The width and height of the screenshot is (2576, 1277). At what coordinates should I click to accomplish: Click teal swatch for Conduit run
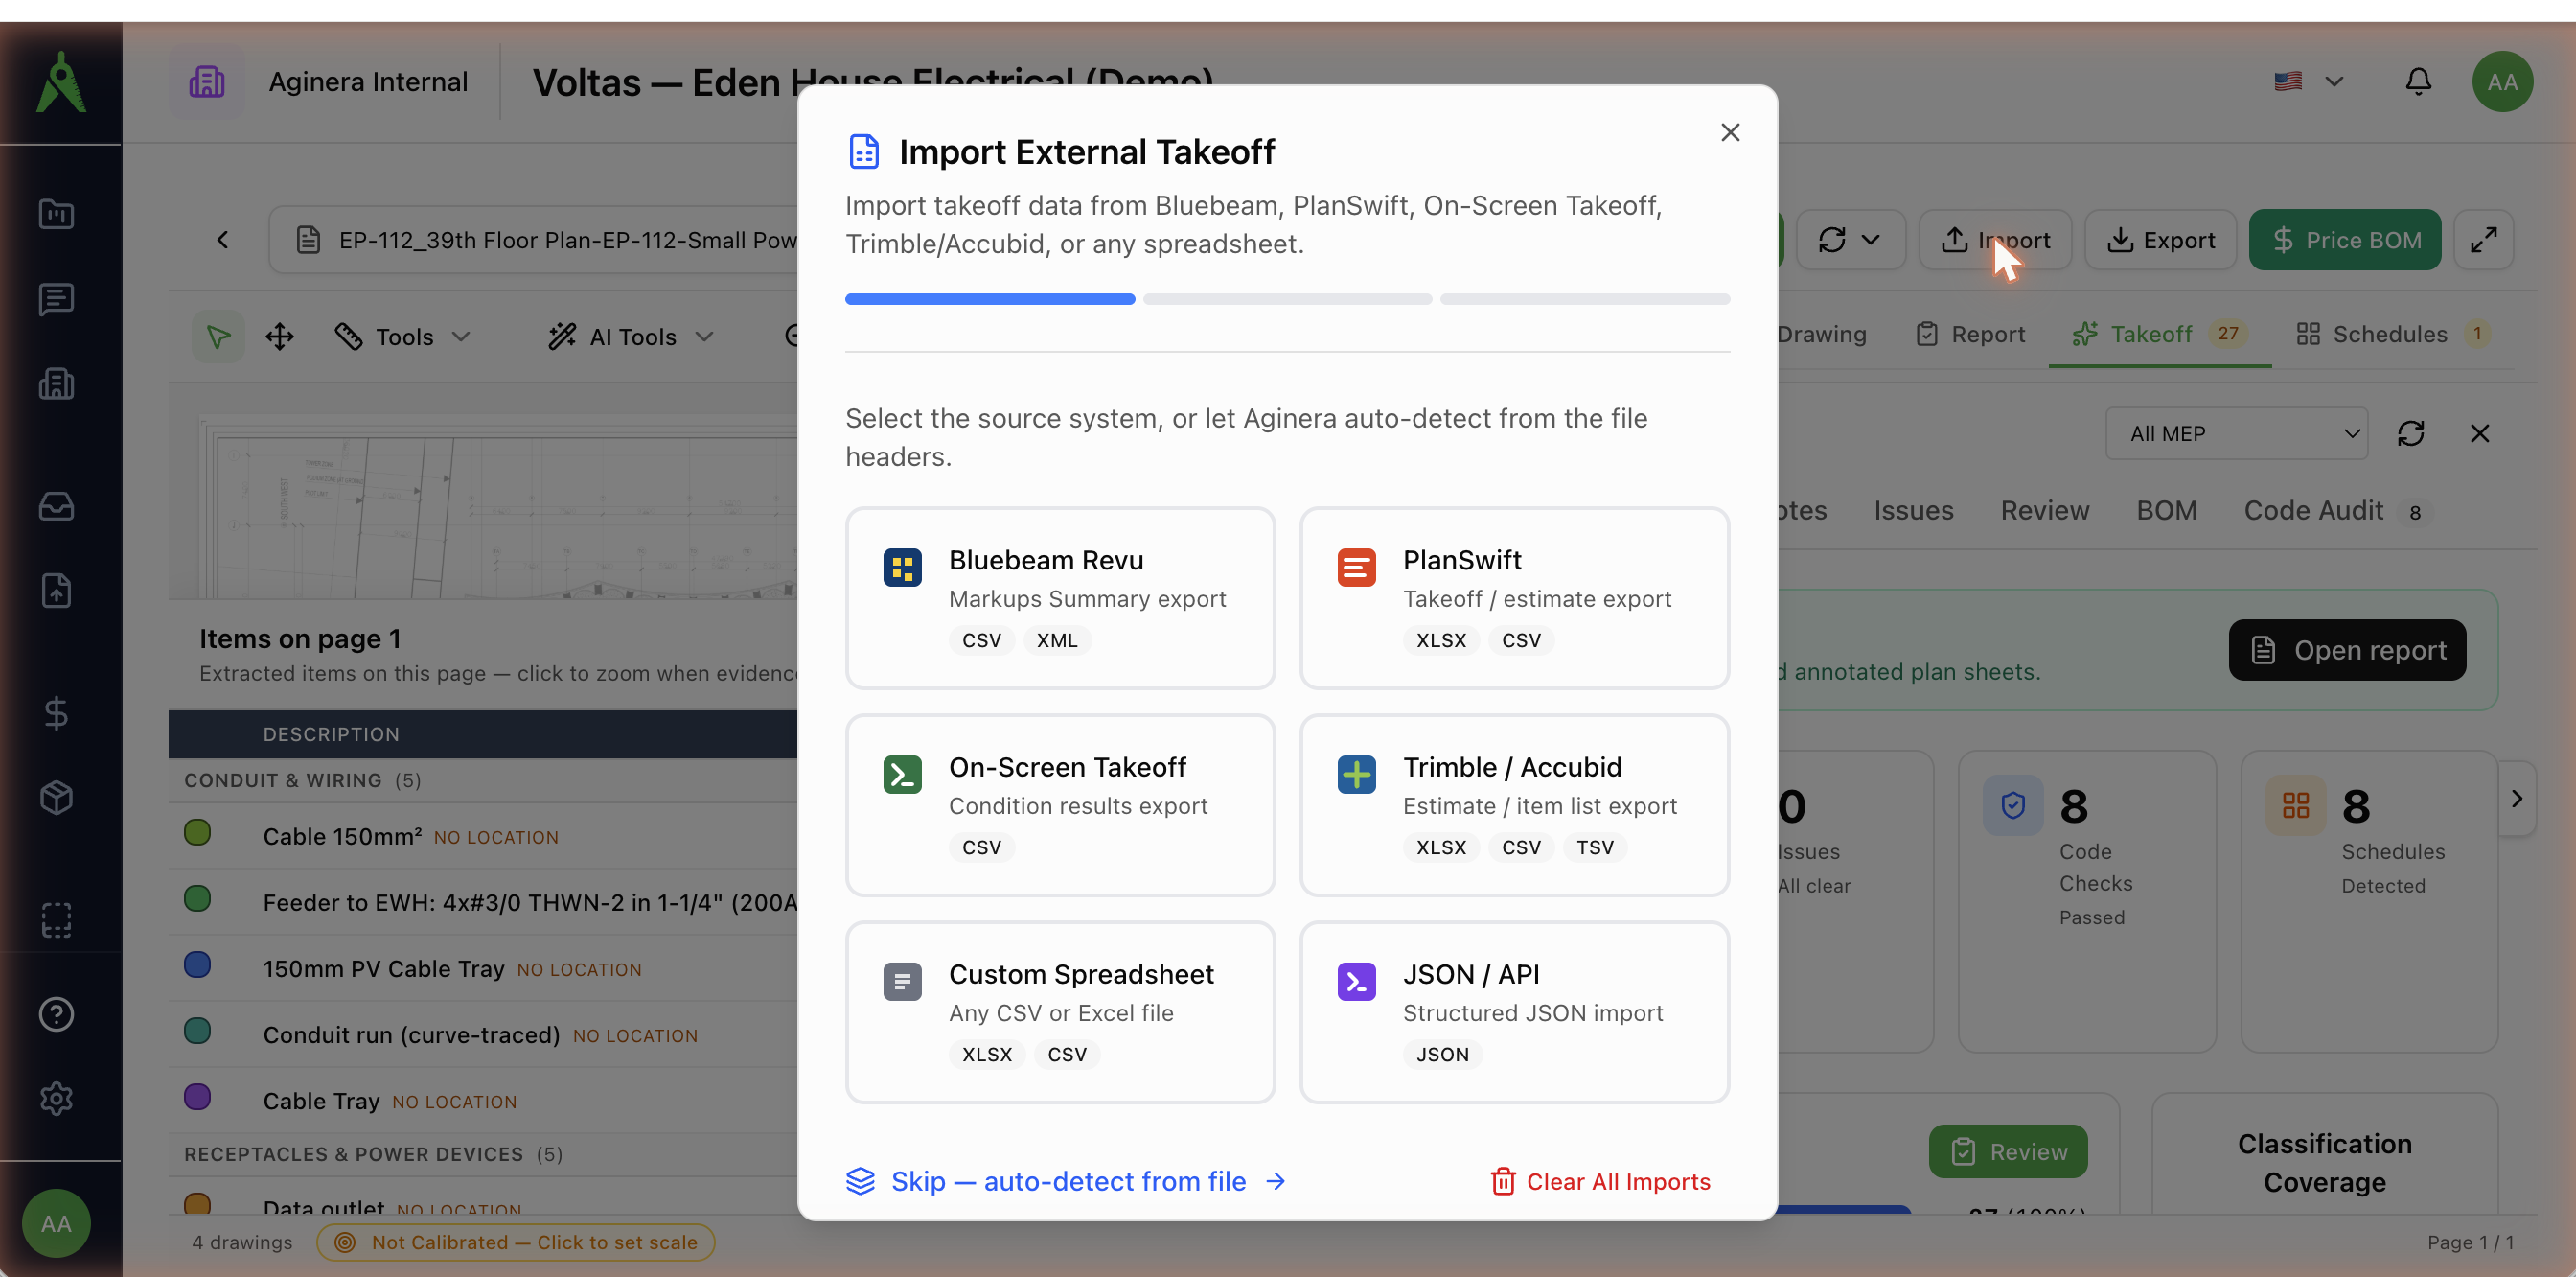[197, 1030]
